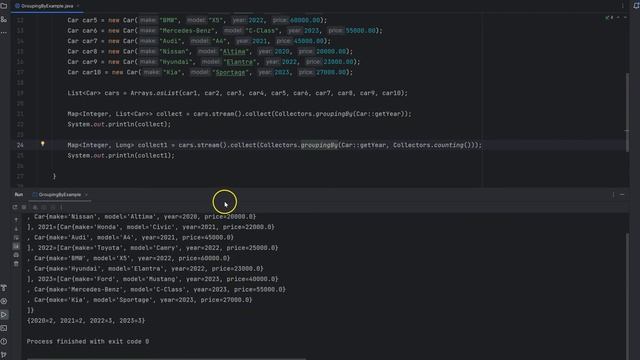
Task: Click the console line with make='Audi'
Action: point(131,238)
